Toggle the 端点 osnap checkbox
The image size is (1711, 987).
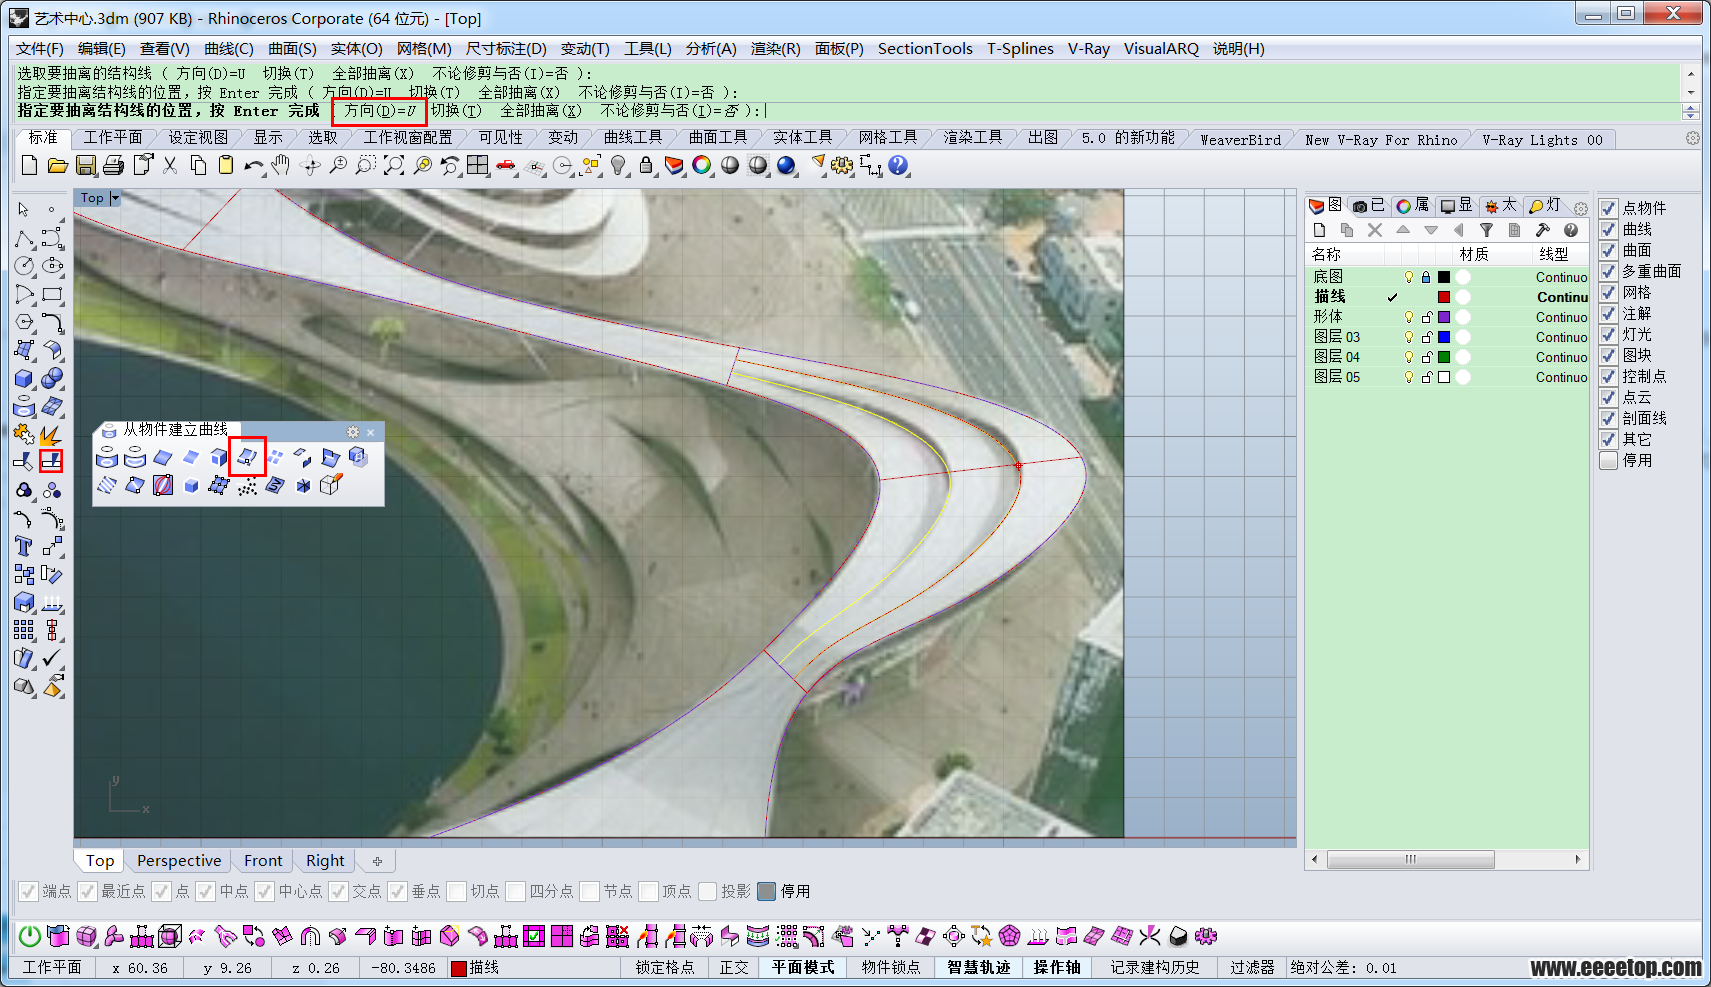pyautogui.click(x=28, y=891)
